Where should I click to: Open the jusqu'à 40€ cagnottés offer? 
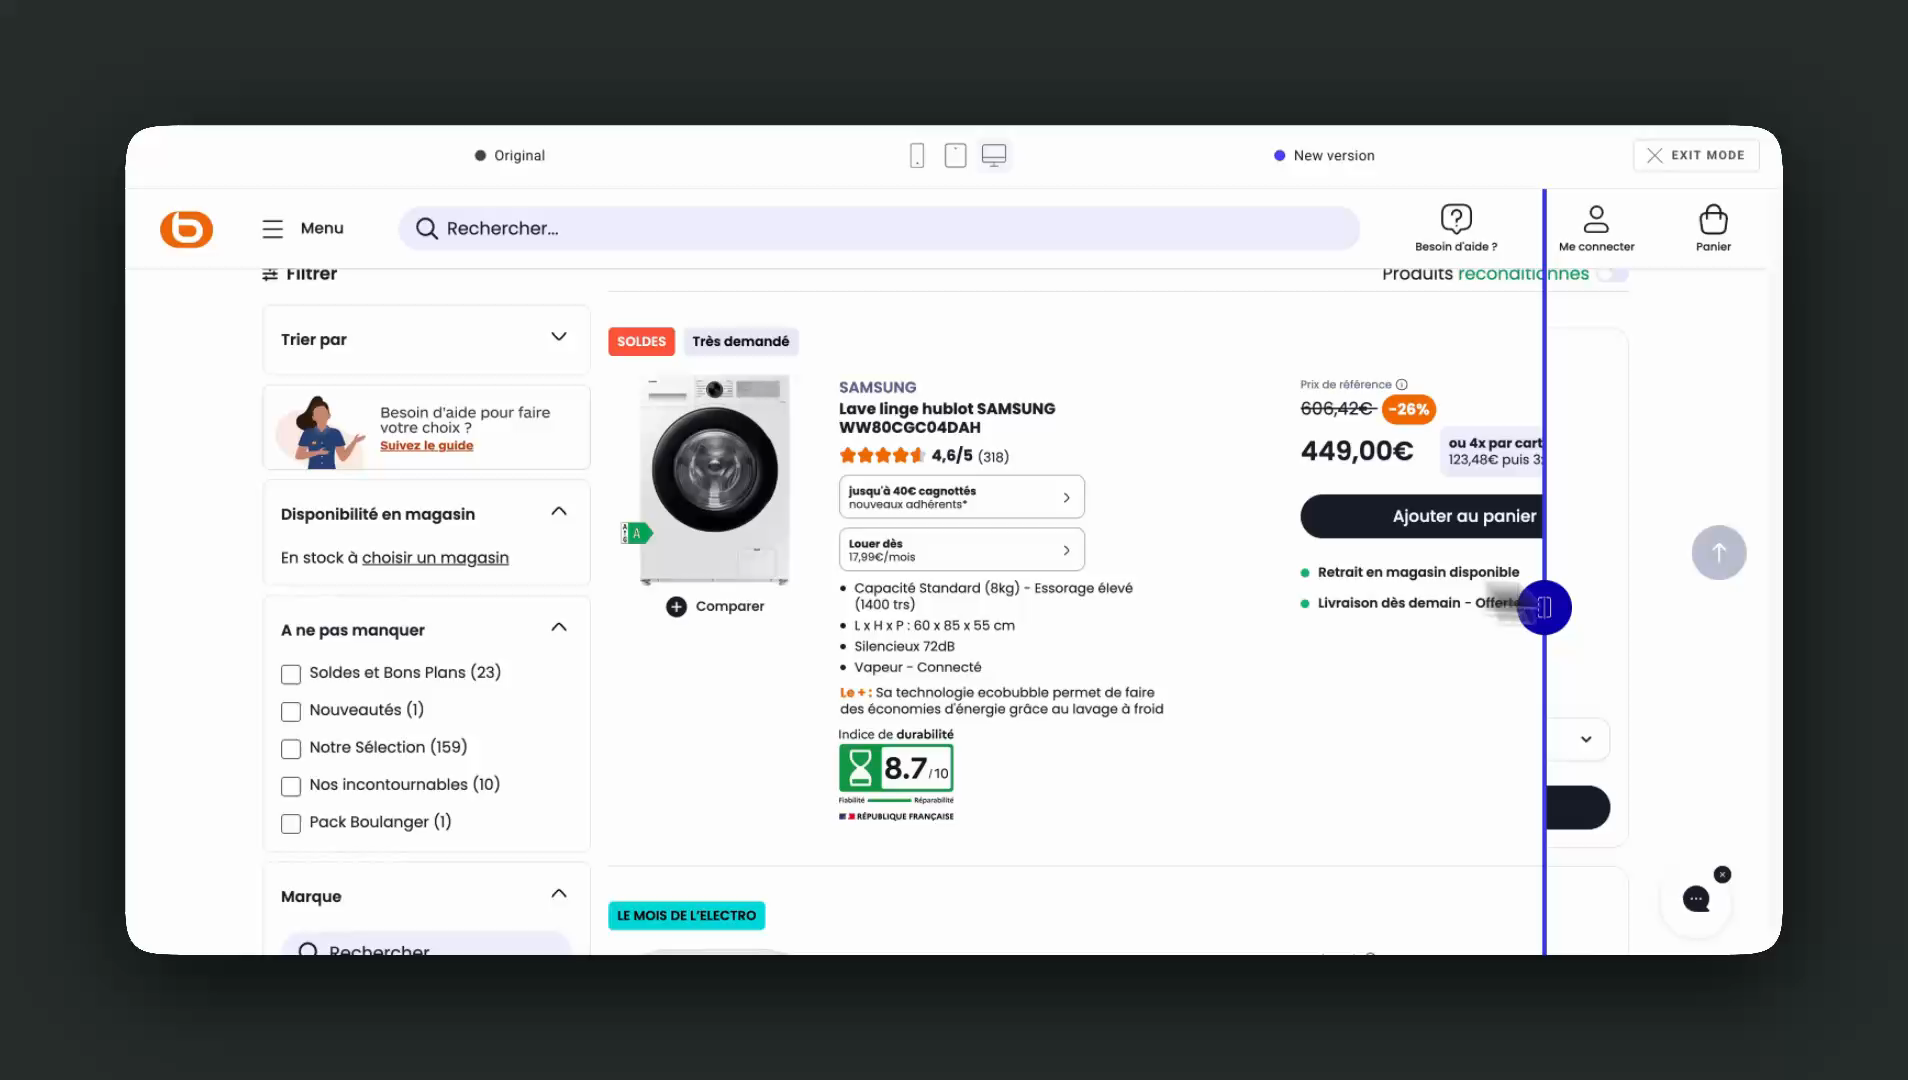(961, 497)
